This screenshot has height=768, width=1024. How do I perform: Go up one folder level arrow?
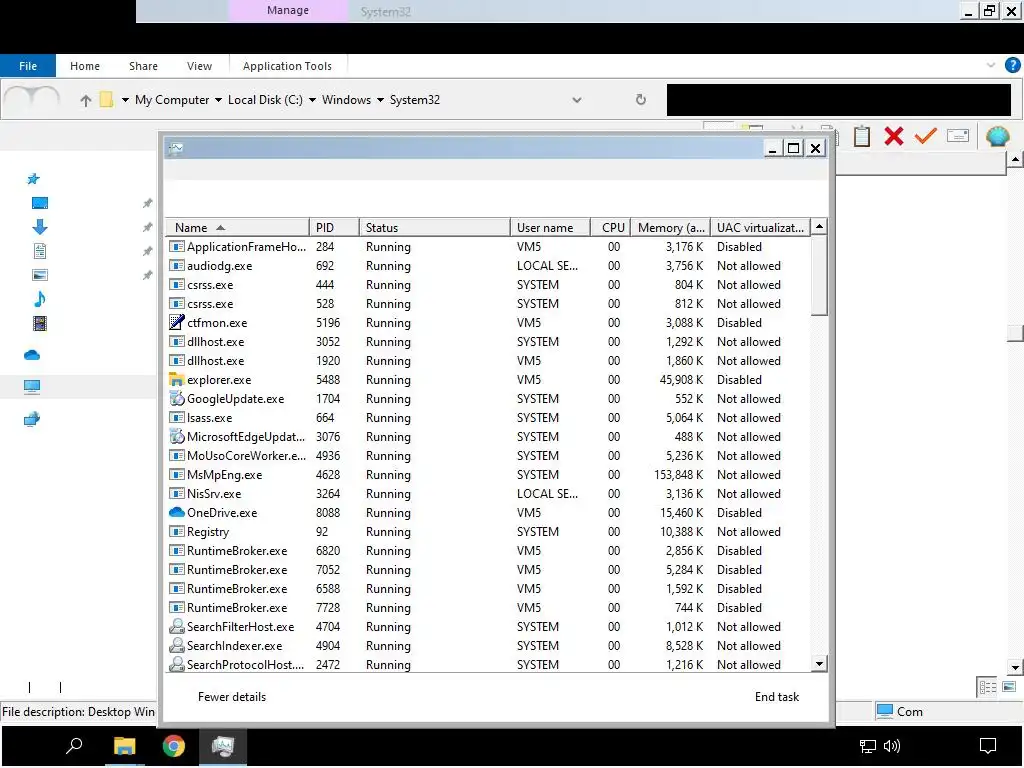(86, 101)
